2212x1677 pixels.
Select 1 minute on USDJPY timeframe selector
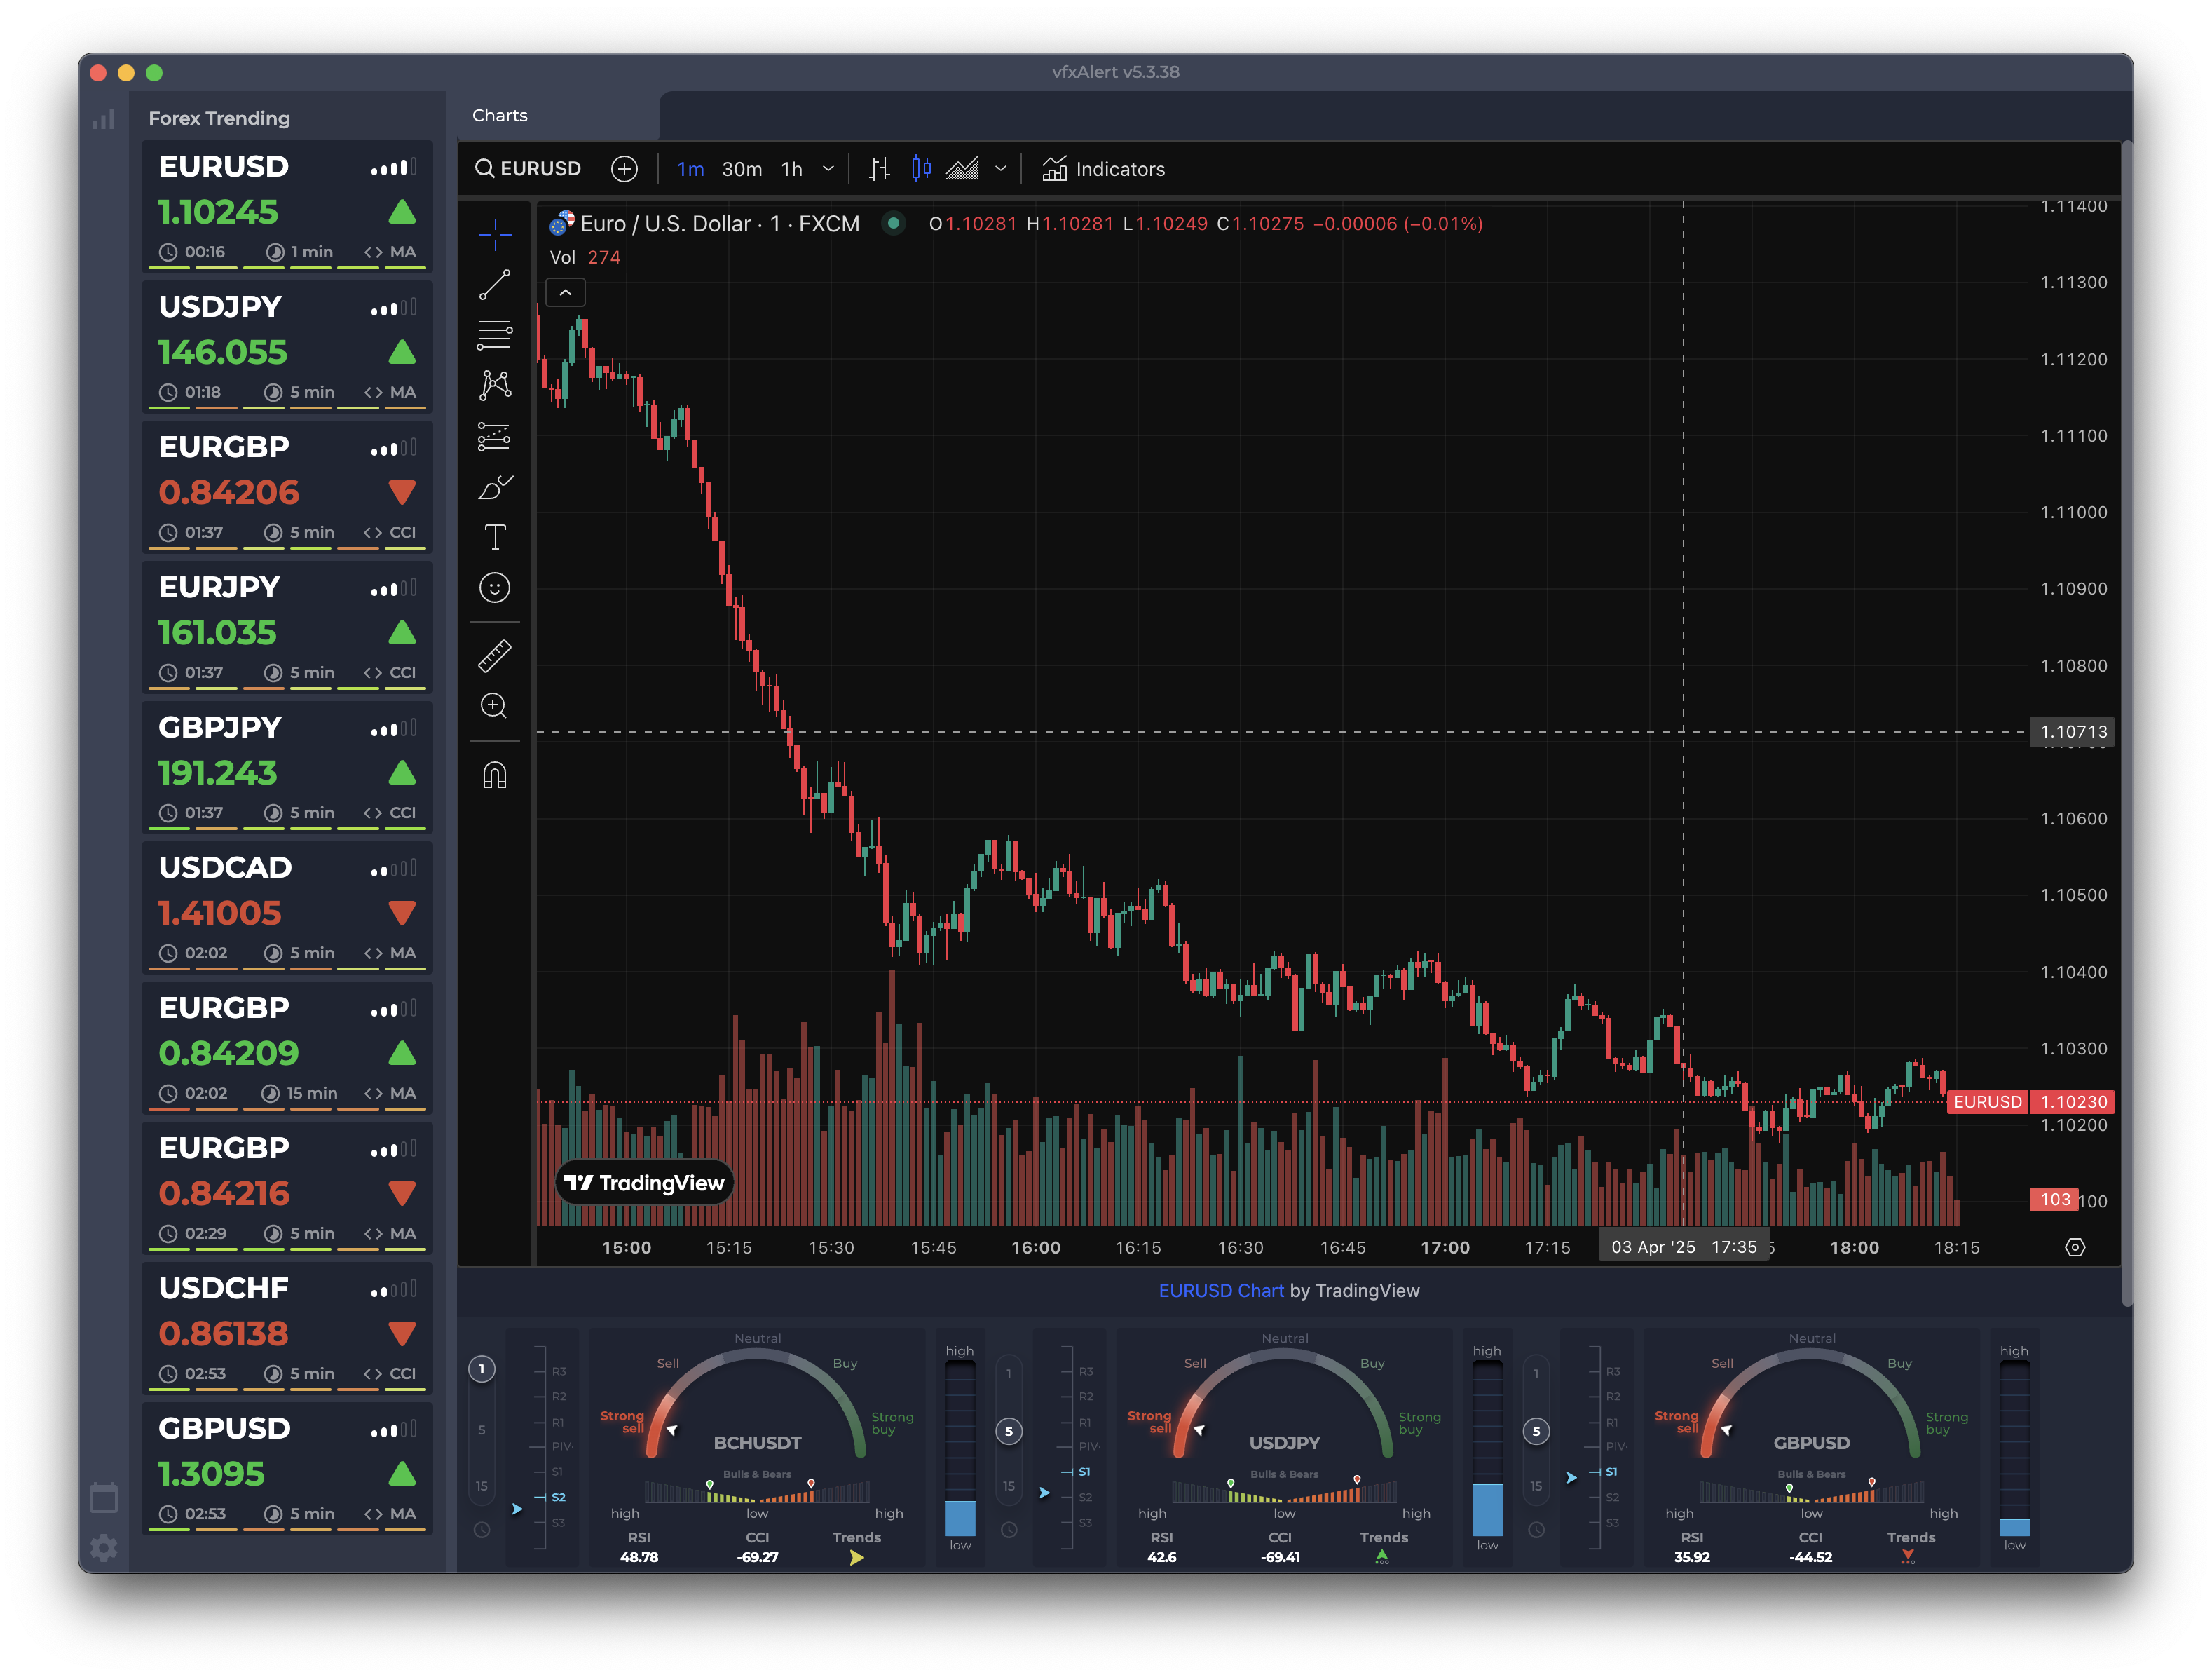coord(1009,1374)
